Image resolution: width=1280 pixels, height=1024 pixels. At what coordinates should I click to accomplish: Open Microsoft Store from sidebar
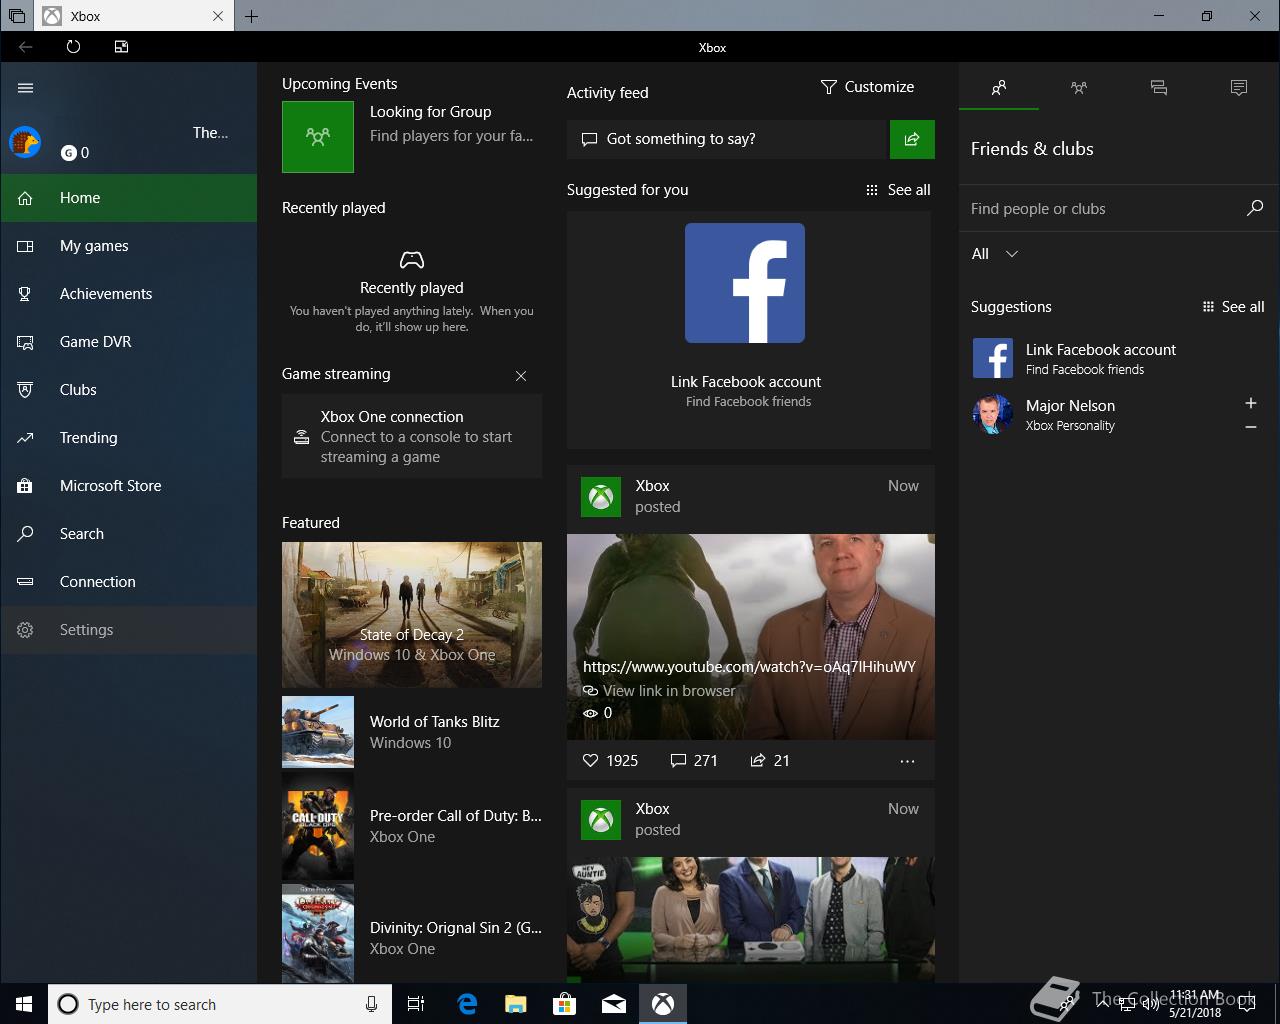[129, 486]
